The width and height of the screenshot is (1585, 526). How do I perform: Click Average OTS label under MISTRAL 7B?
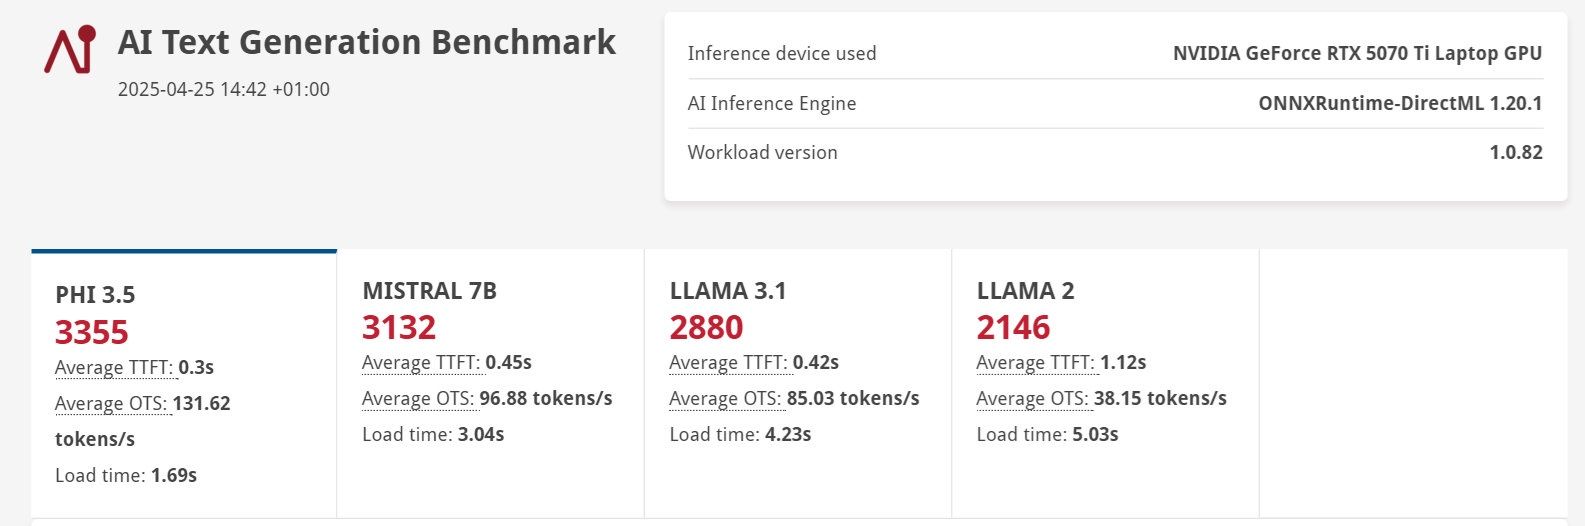point(419,398)
